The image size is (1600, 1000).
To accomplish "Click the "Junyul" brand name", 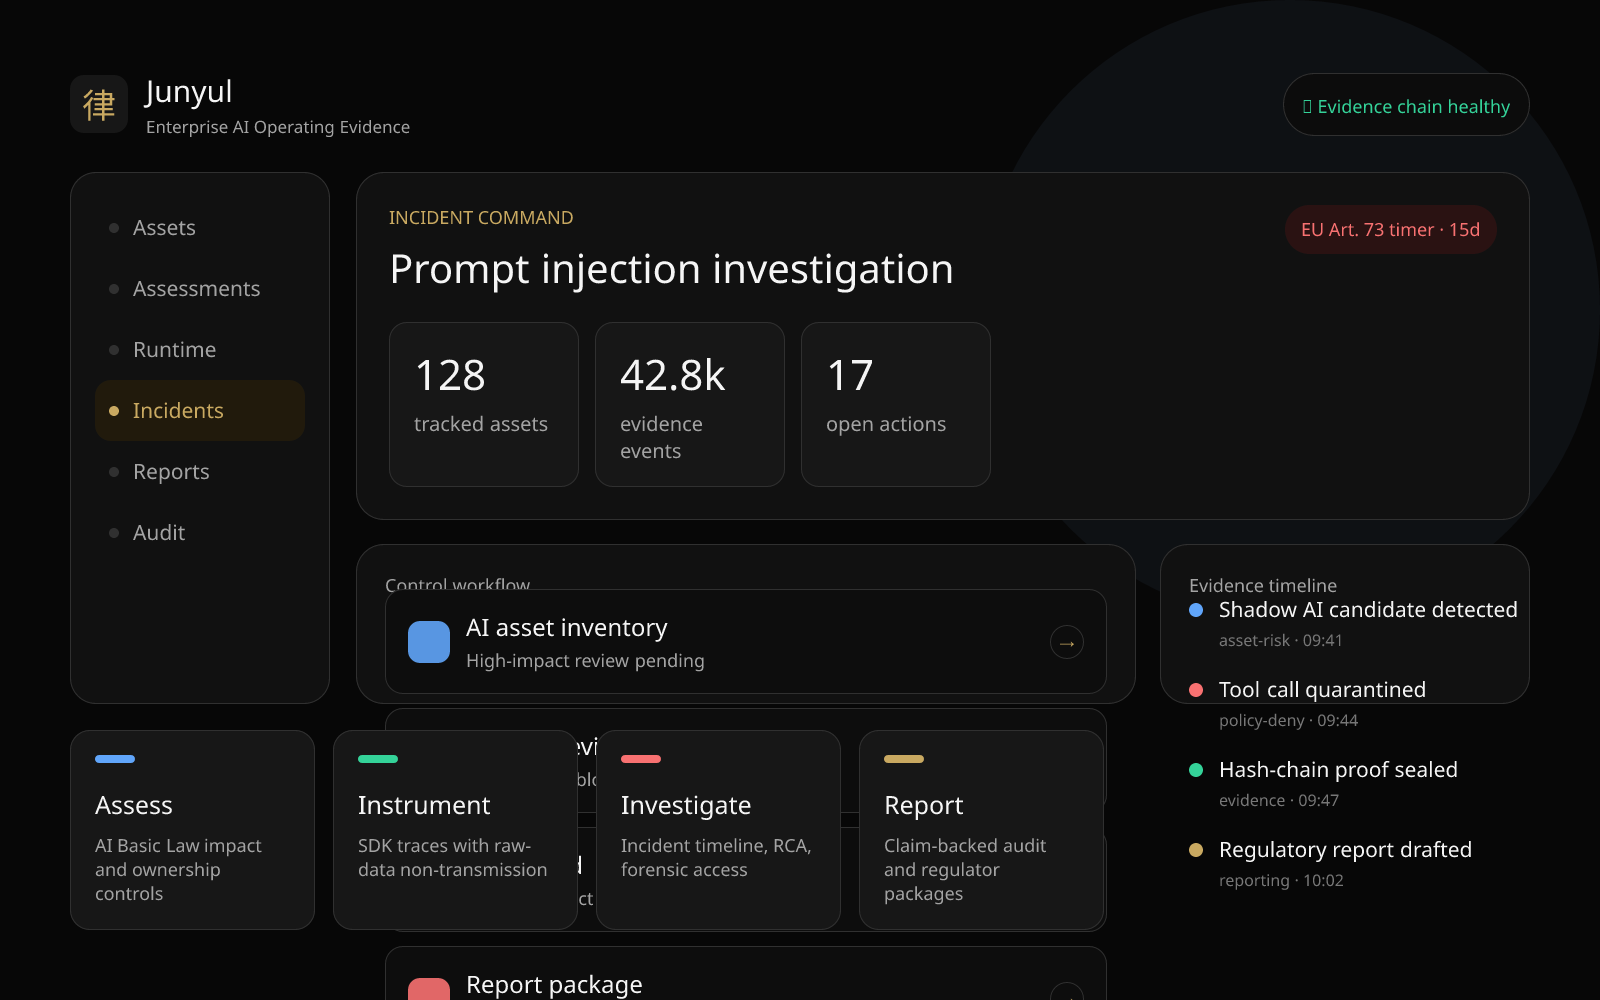I will [189, 92].
